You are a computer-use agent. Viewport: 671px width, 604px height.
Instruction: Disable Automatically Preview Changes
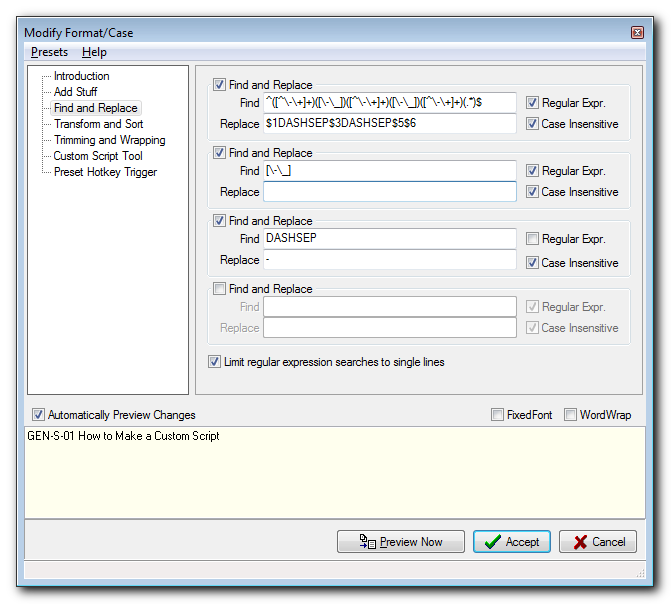(39, 415)
